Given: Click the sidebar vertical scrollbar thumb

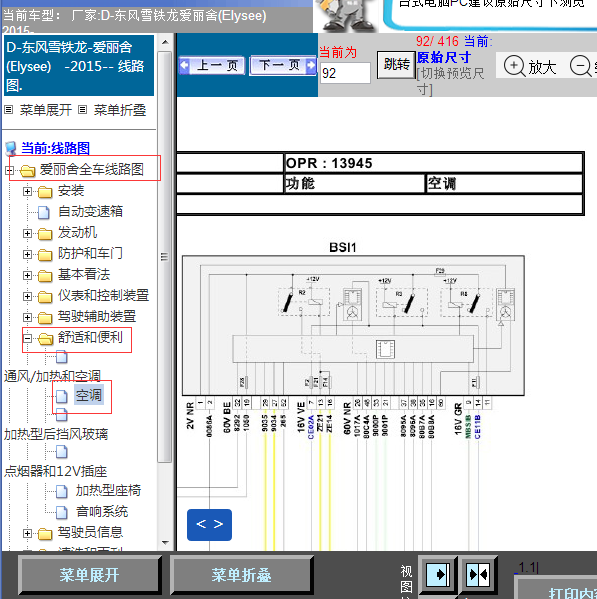Looking at the screenshot, I should coord(165,257).
